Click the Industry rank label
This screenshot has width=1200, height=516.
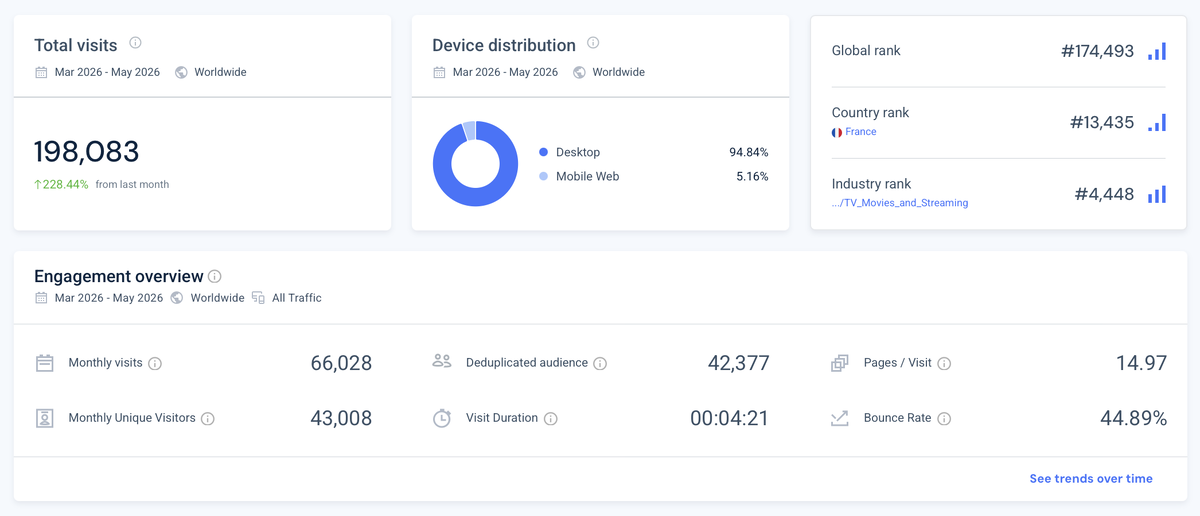[872, 184]
